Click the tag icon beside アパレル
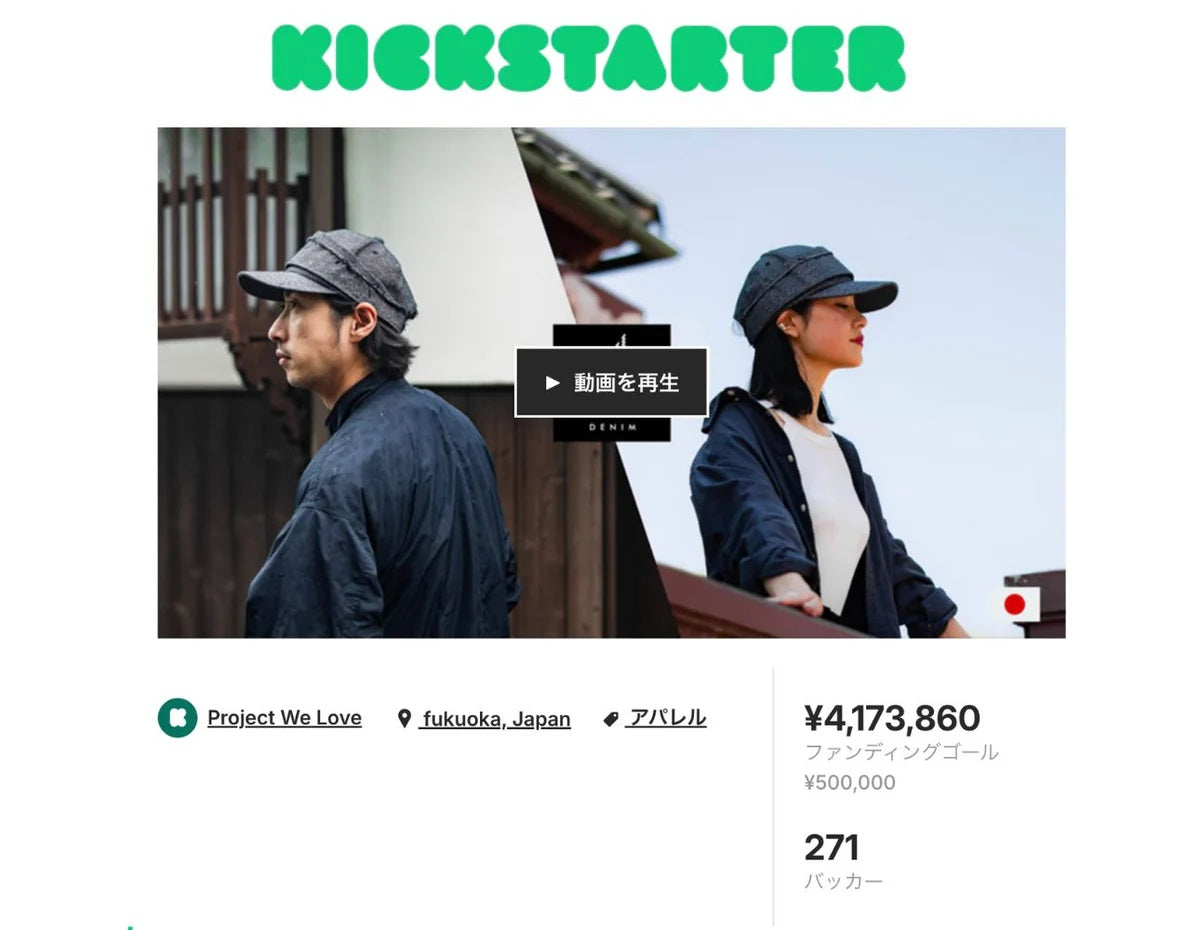The height and width of the screenshot is (930, 1200). [611, 719]
